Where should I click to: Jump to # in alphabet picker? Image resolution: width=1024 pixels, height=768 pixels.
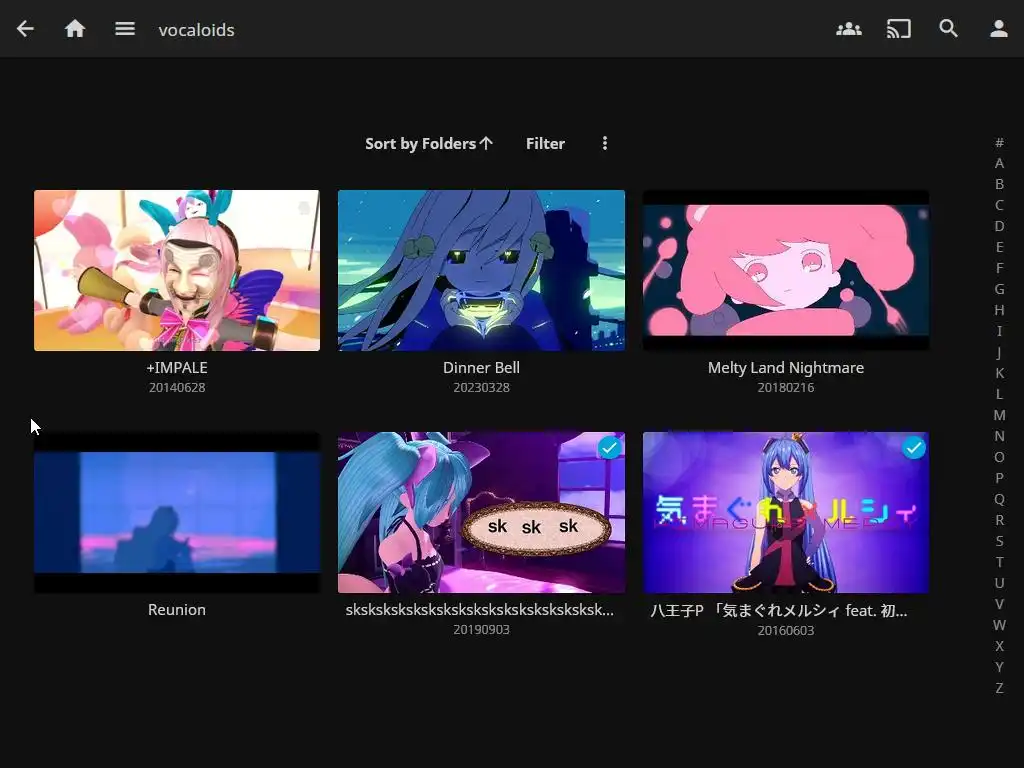pyautogui.click(x=999, y=142)
